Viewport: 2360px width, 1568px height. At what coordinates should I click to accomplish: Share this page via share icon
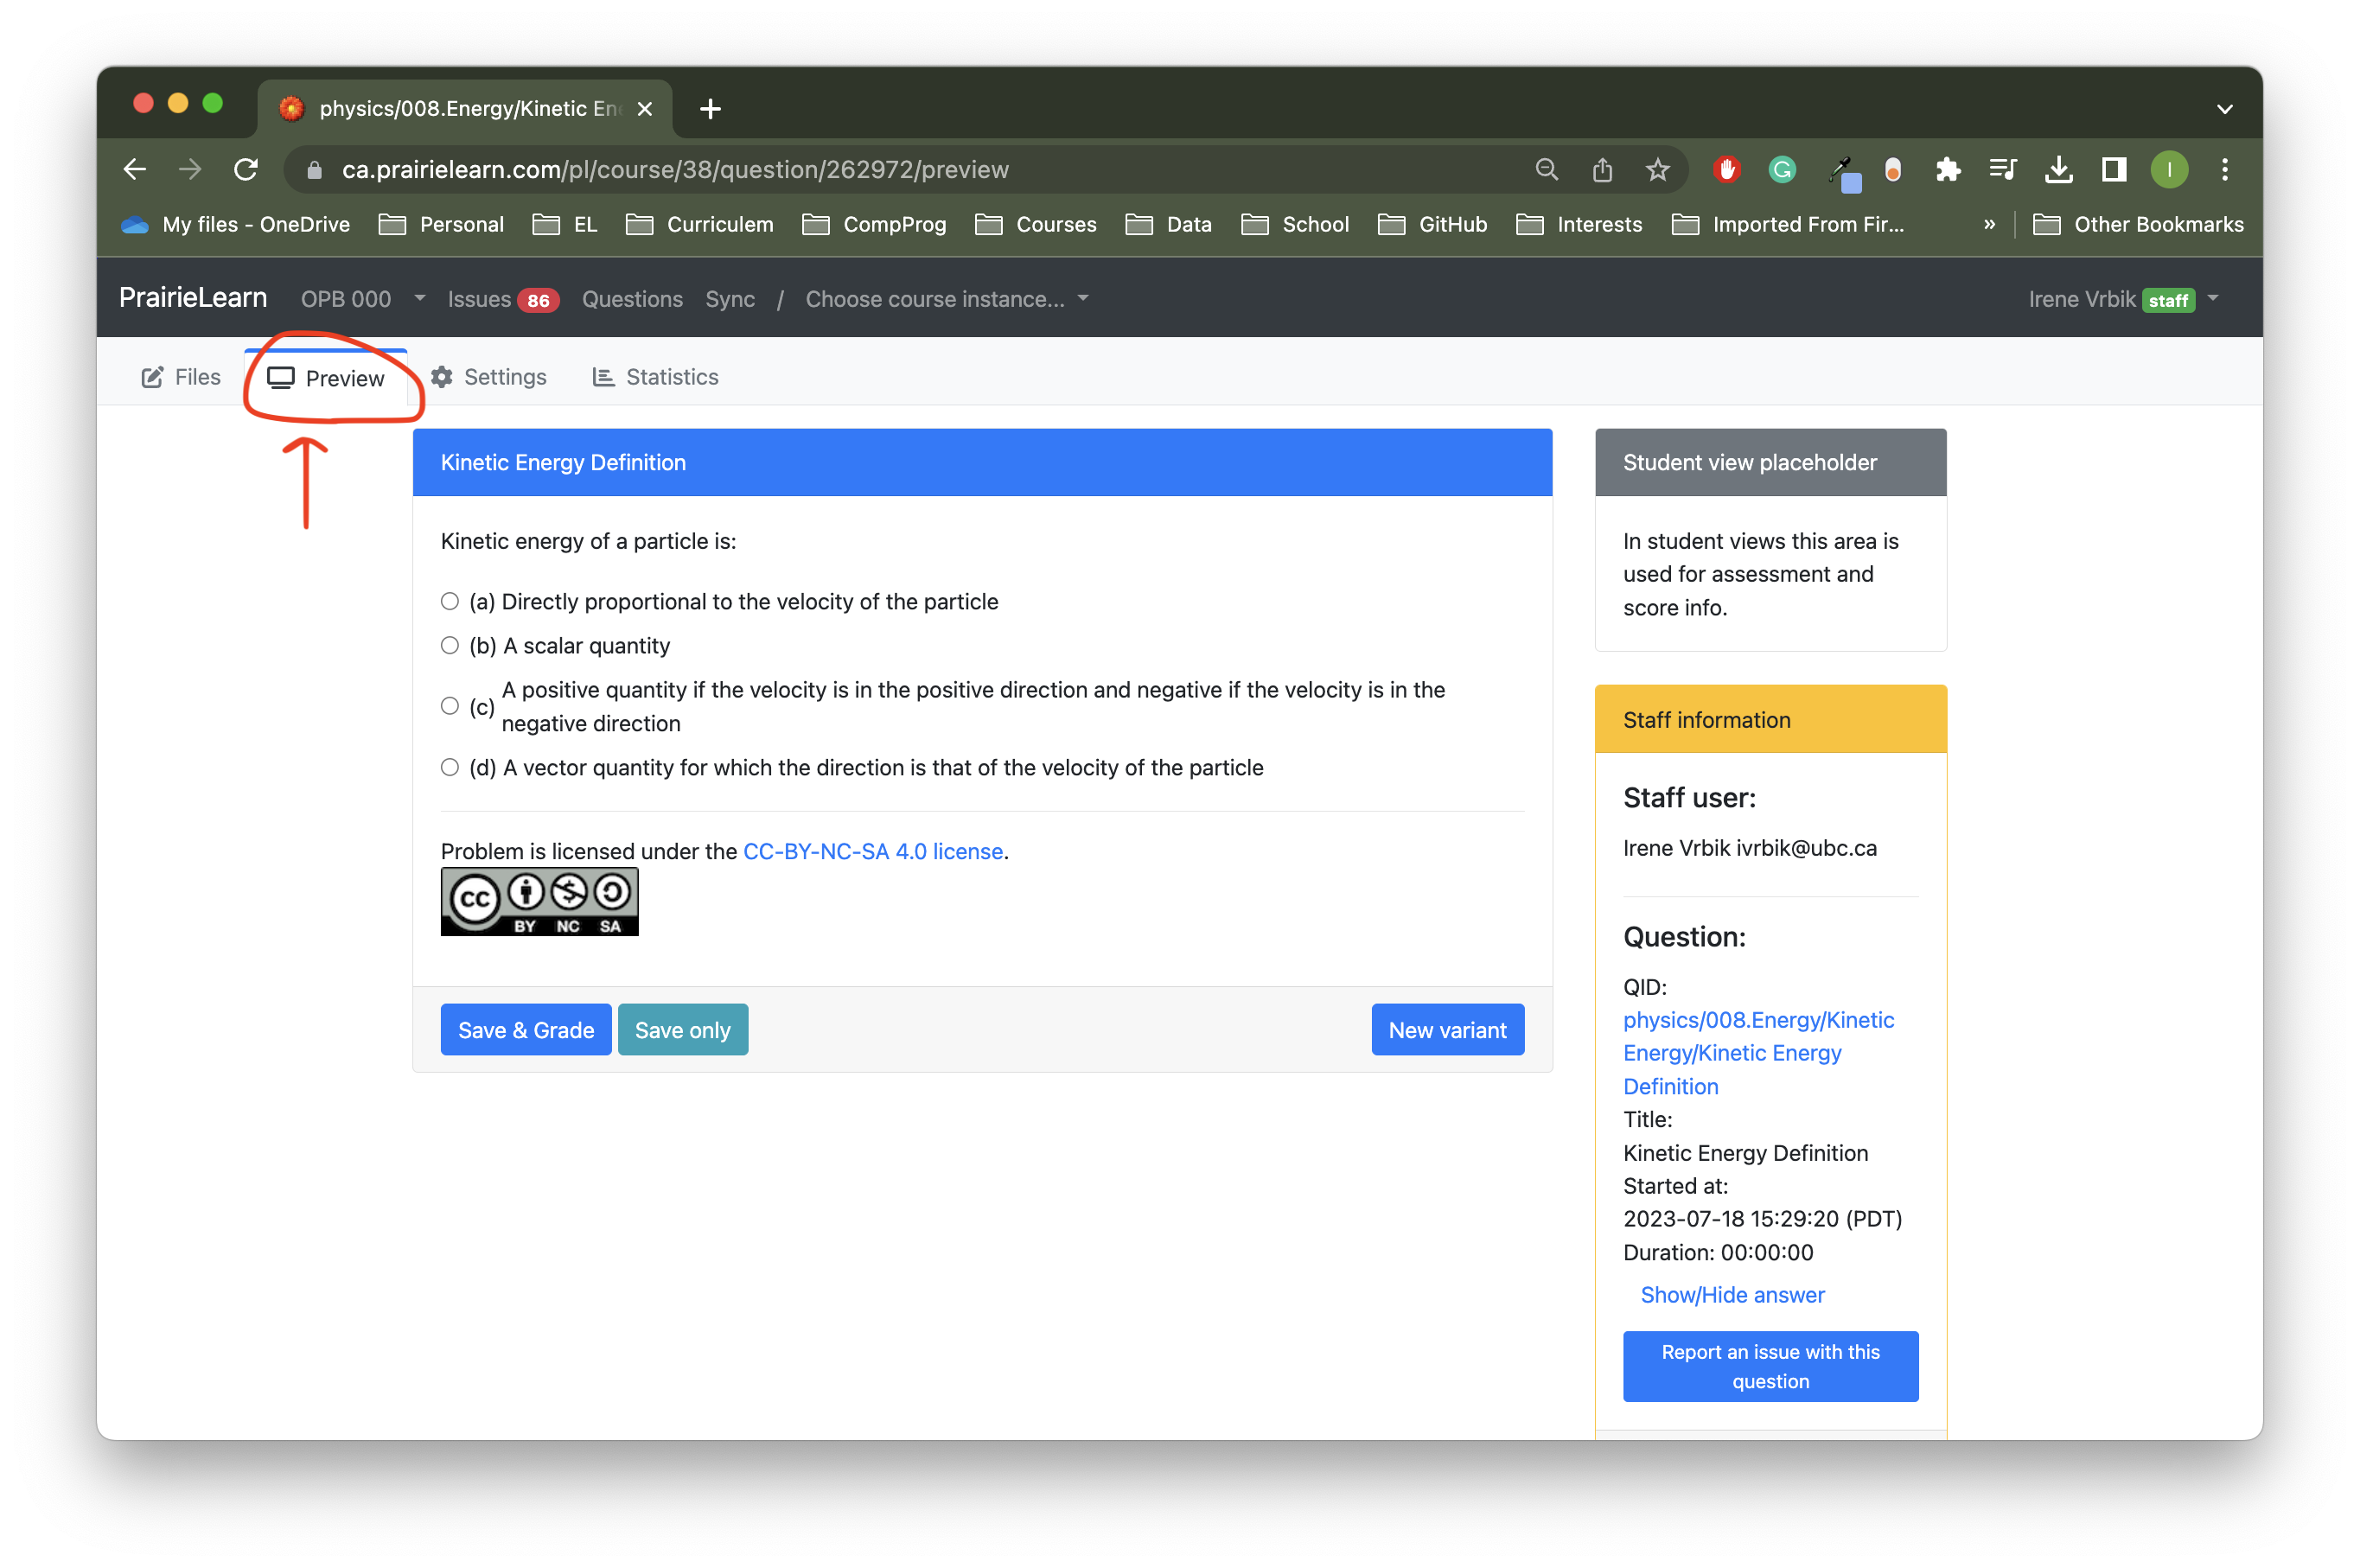tap(1602, 169)
